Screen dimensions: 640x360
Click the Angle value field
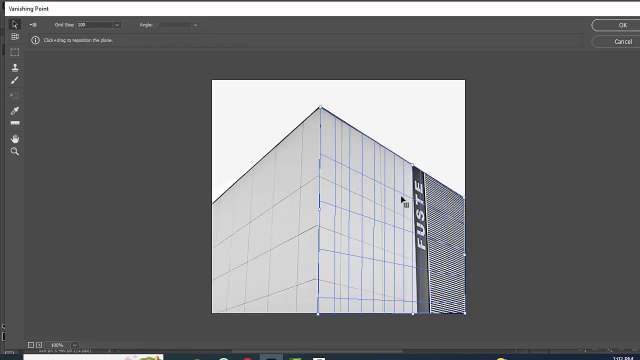174,25
